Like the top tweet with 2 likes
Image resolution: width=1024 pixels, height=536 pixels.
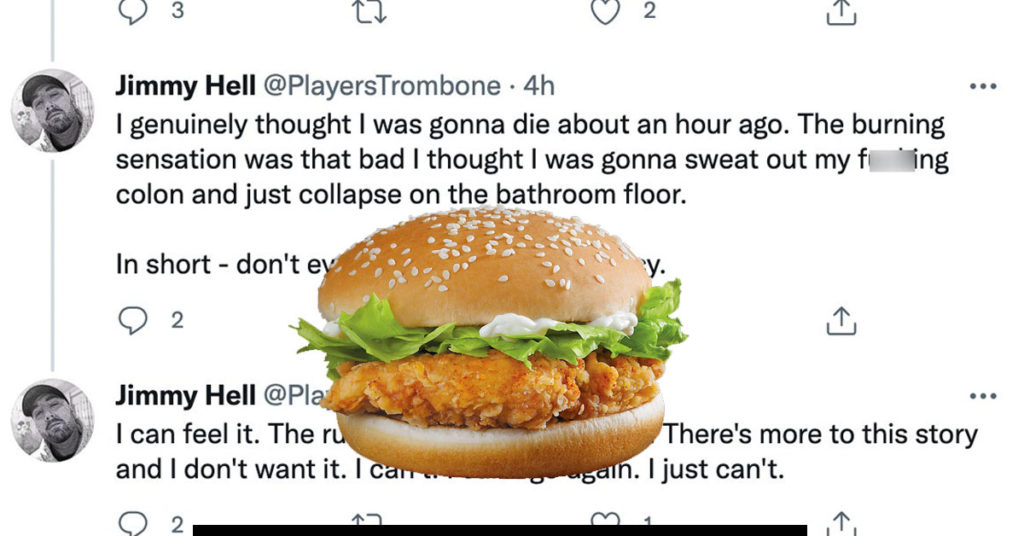click(605, 11)
